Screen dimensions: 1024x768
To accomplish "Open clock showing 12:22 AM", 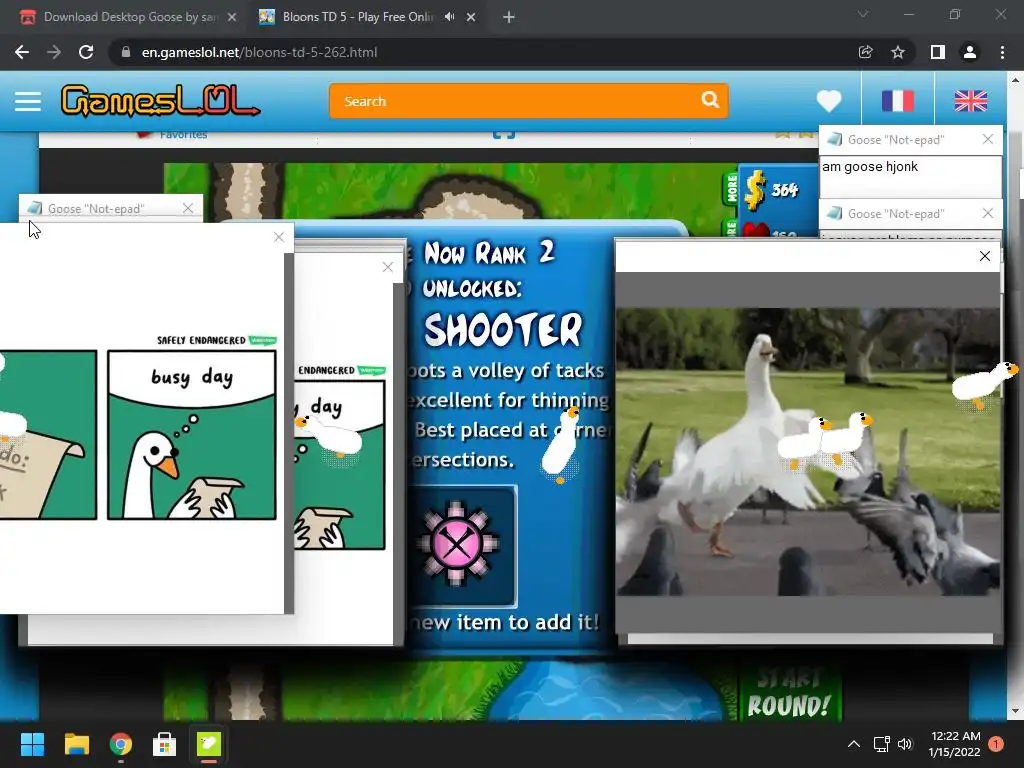I will [x=954, y=744].
